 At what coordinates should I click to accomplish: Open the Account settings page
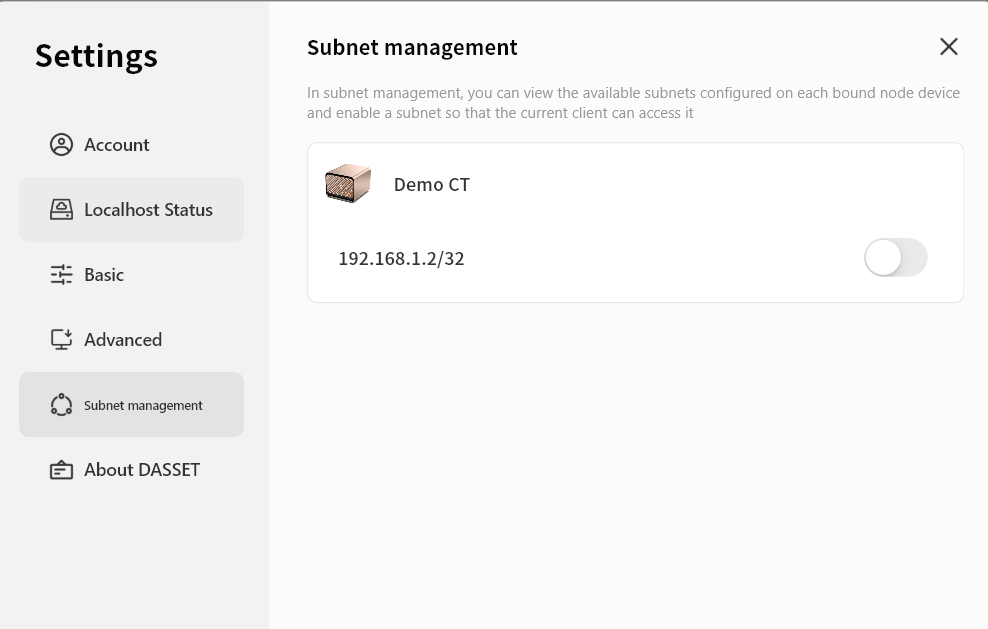click(117, 145)
